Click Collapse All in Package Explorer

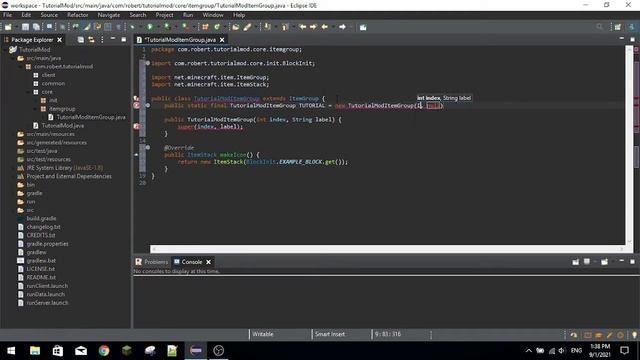(x=80, y=40)
